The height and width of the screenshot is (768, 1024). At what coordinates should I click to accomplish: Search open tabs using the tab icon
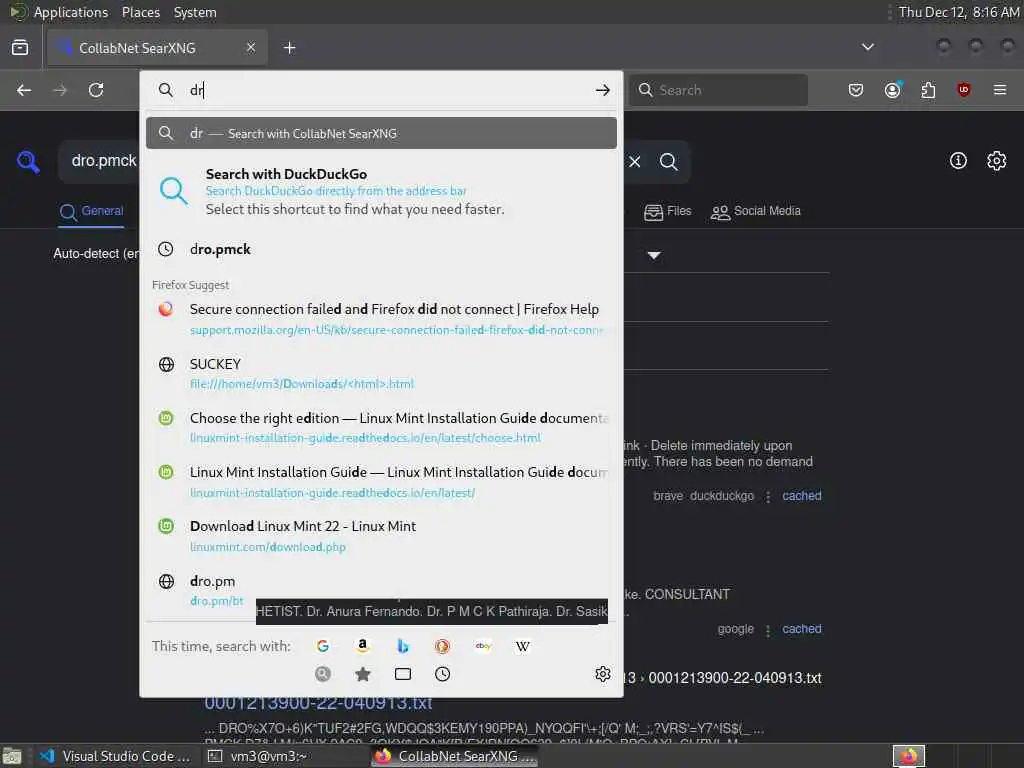pyautogui.click(x=403, y=674)
